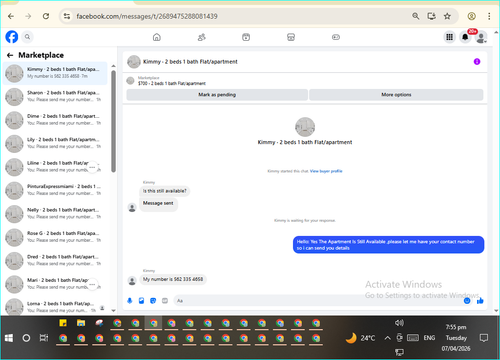Open the Windows action center notifications

tap(484, 338)
